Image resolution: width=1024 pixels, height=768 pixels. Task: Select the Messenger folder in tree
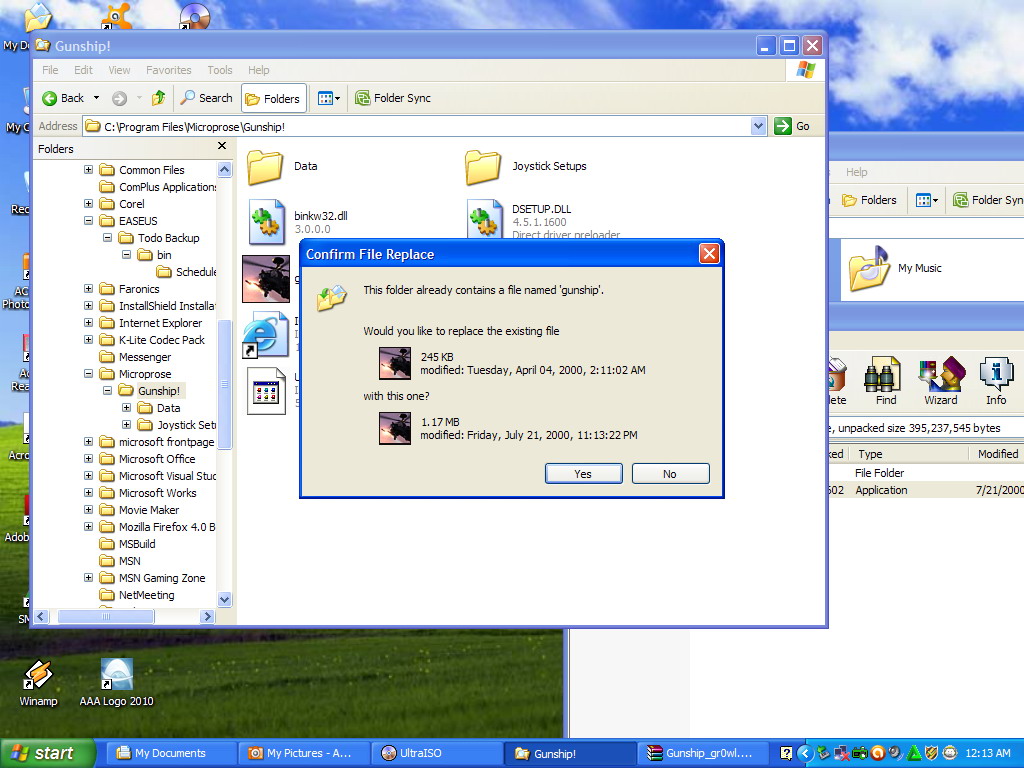pyautogui.click(x=144, y=357)
